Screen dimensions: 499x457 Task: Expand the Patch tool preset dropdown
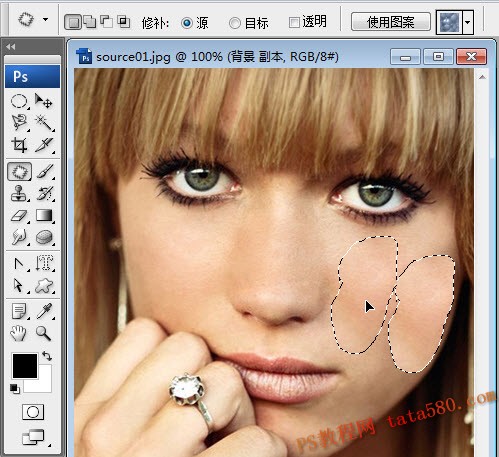45,19
